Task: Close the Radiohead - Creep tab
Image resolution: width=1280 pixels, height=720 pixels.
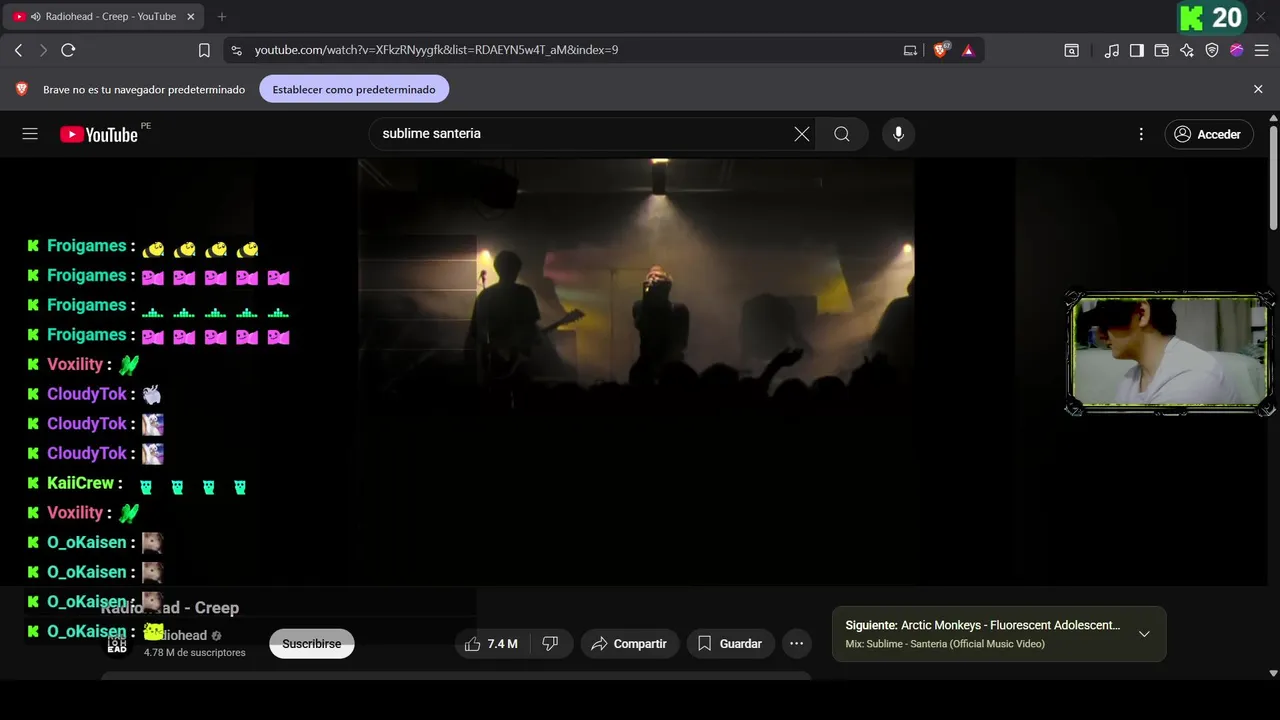Action: tap(190, 16)
